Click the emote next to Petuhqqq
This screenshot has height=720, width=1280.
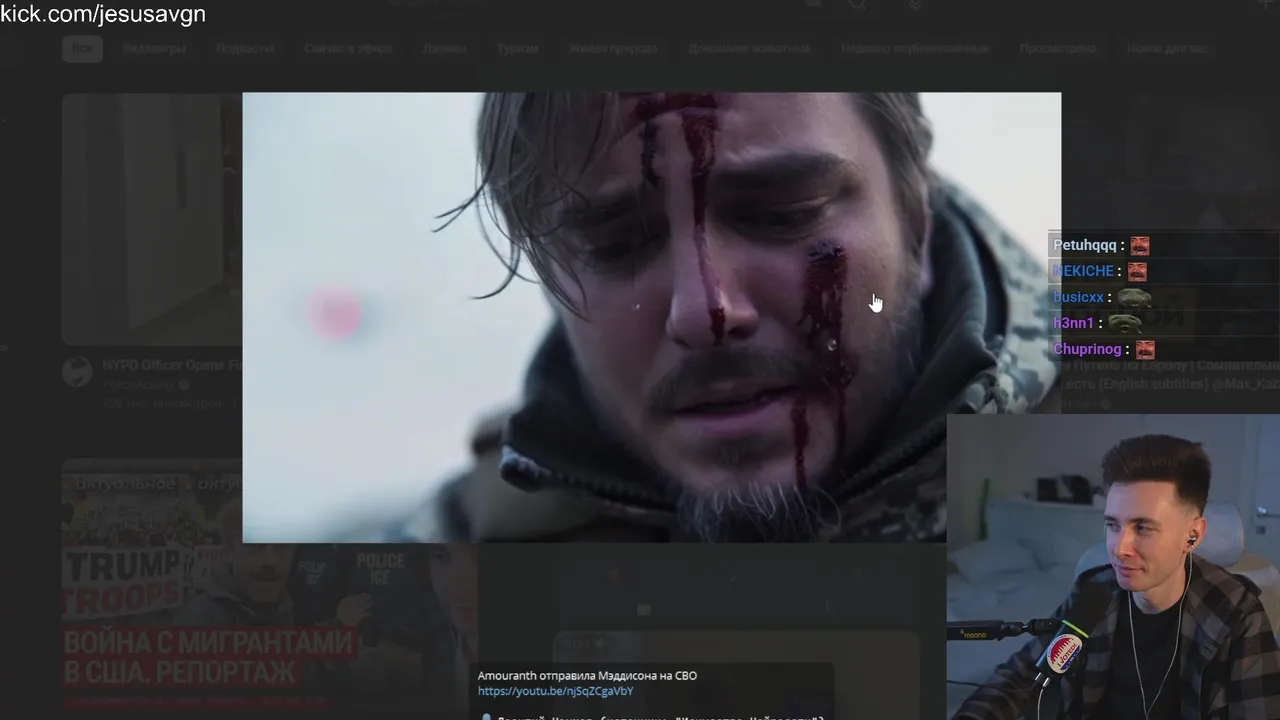point(1140,245)
